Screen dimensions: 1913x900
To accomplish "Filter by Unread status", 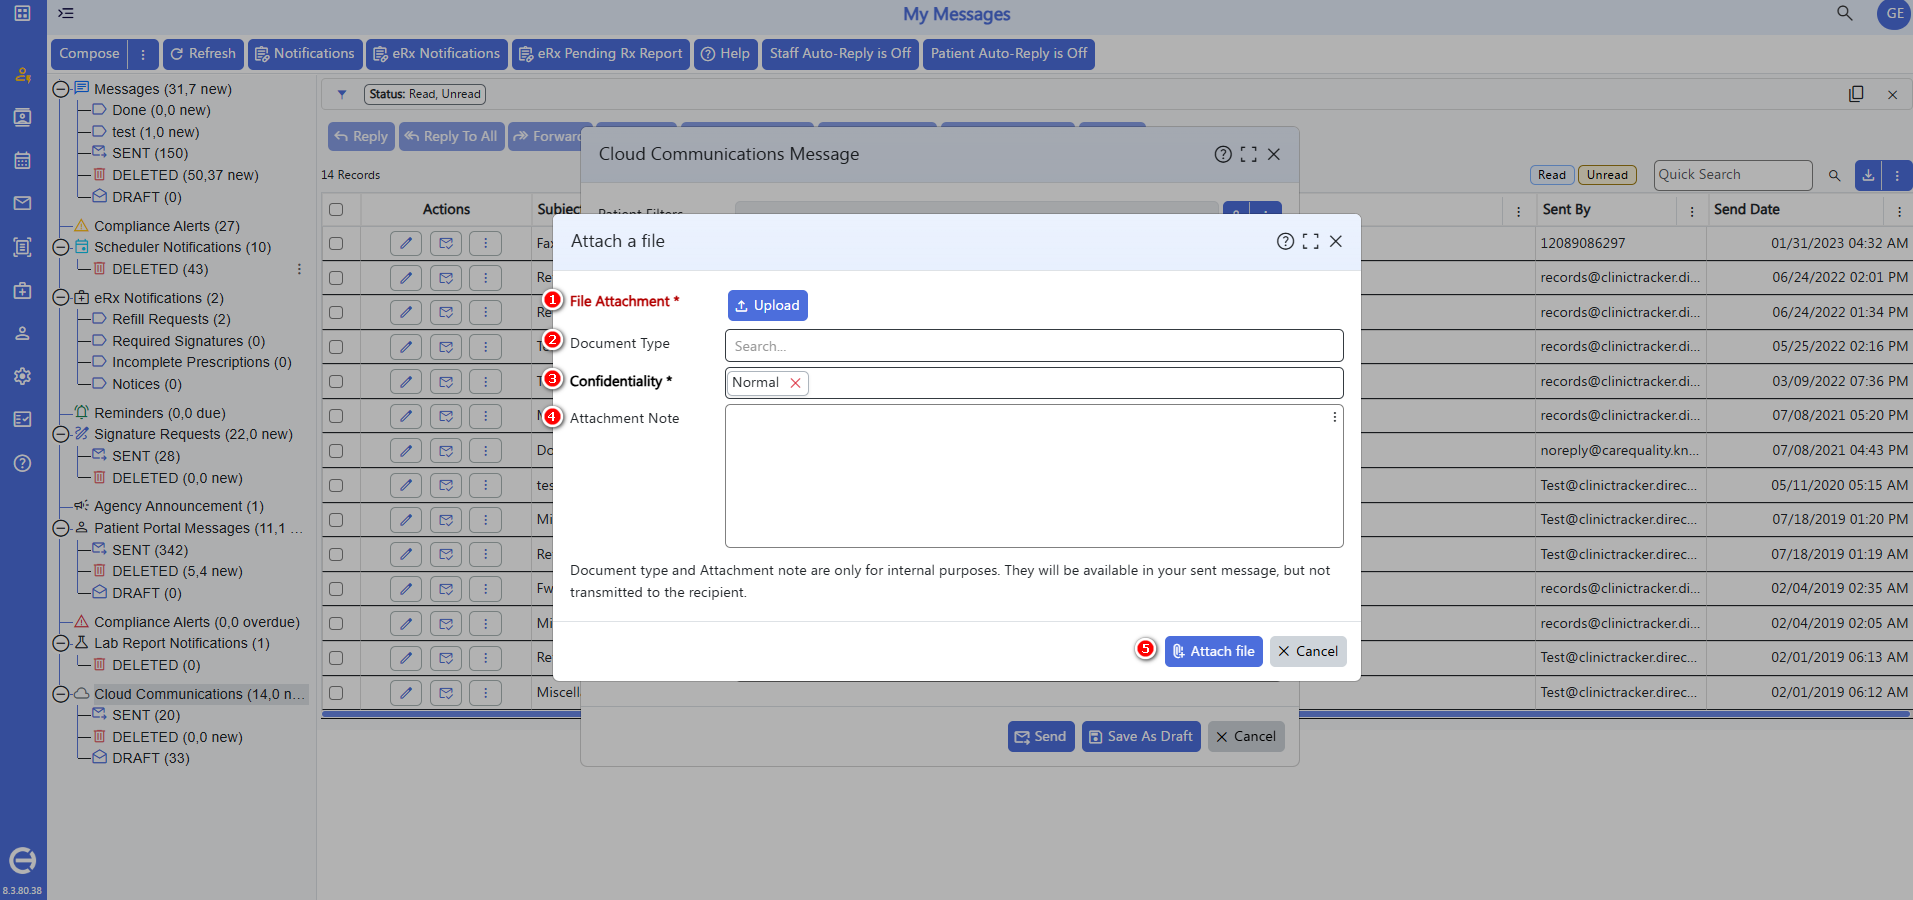I will [x=1607, y=175].
